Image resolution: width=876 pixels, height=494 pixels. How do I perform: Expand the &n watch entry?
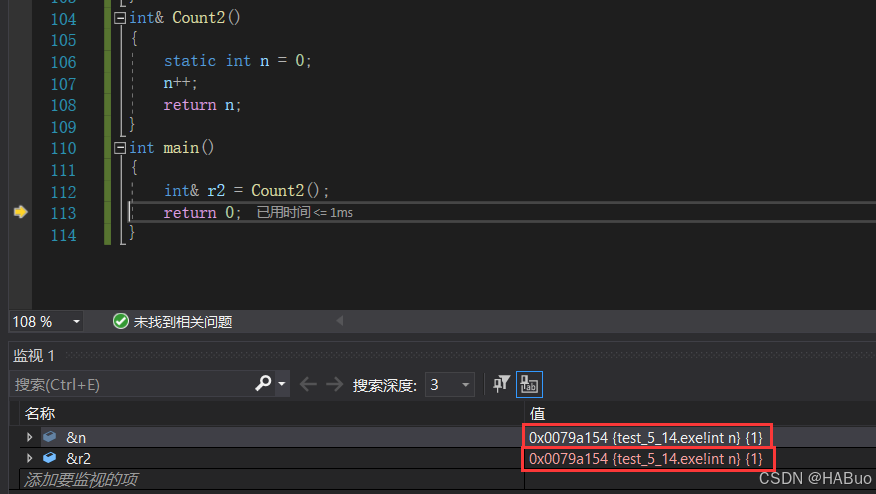(x=30, y=437)
